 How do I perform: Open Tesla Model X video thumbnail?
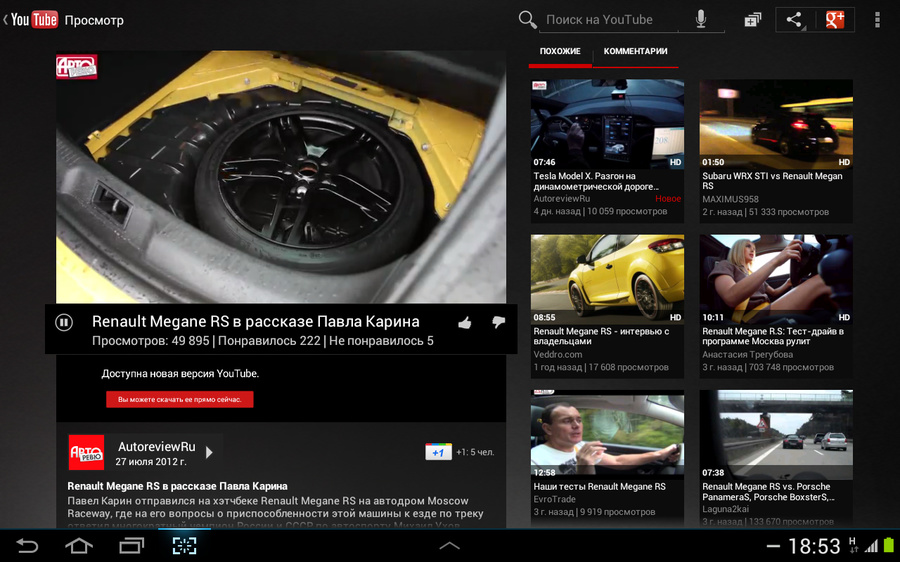click(607, 124)
